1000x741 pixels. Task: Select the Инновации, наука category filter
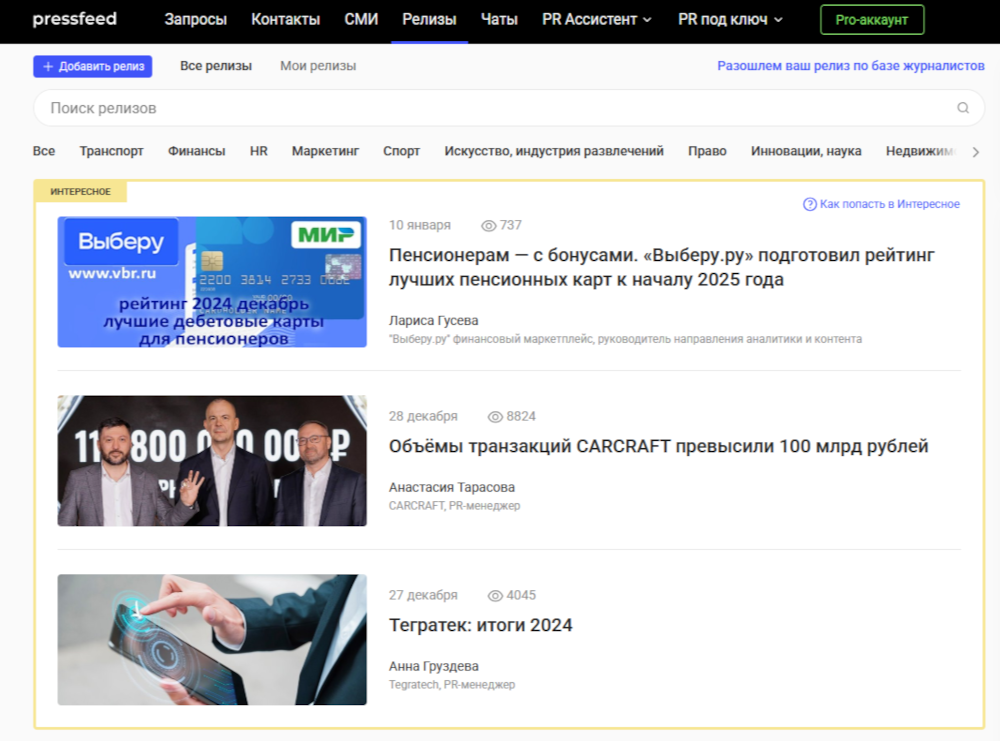point(806,151)
